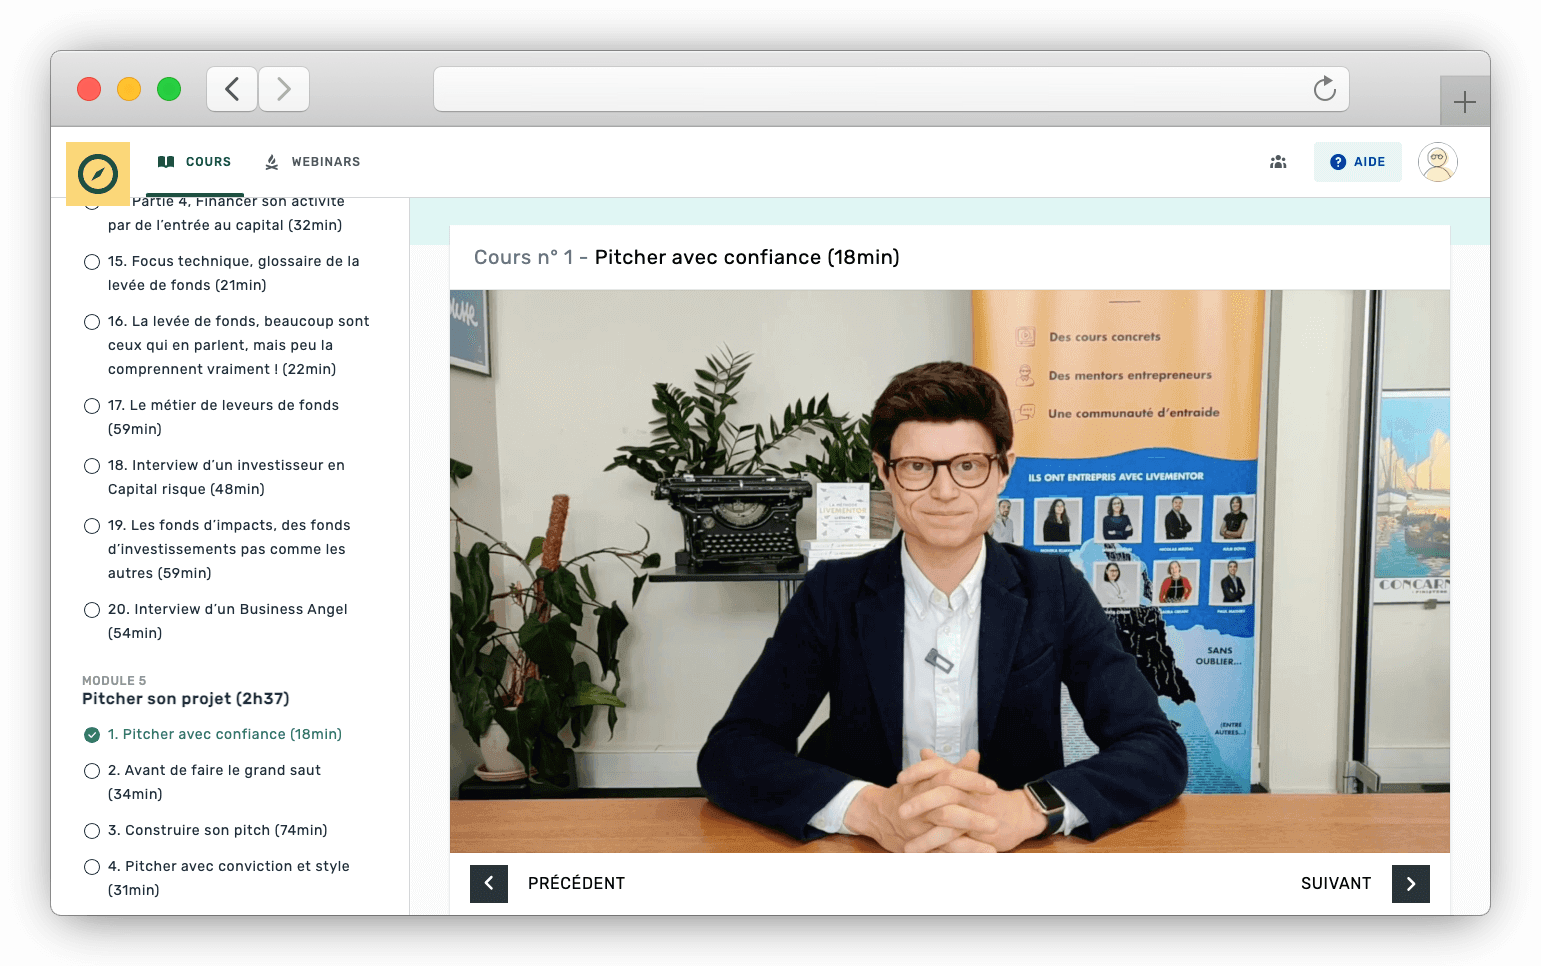Go forward with browser forward arrow
1541x966 pixels.
[x=284, y=89]
